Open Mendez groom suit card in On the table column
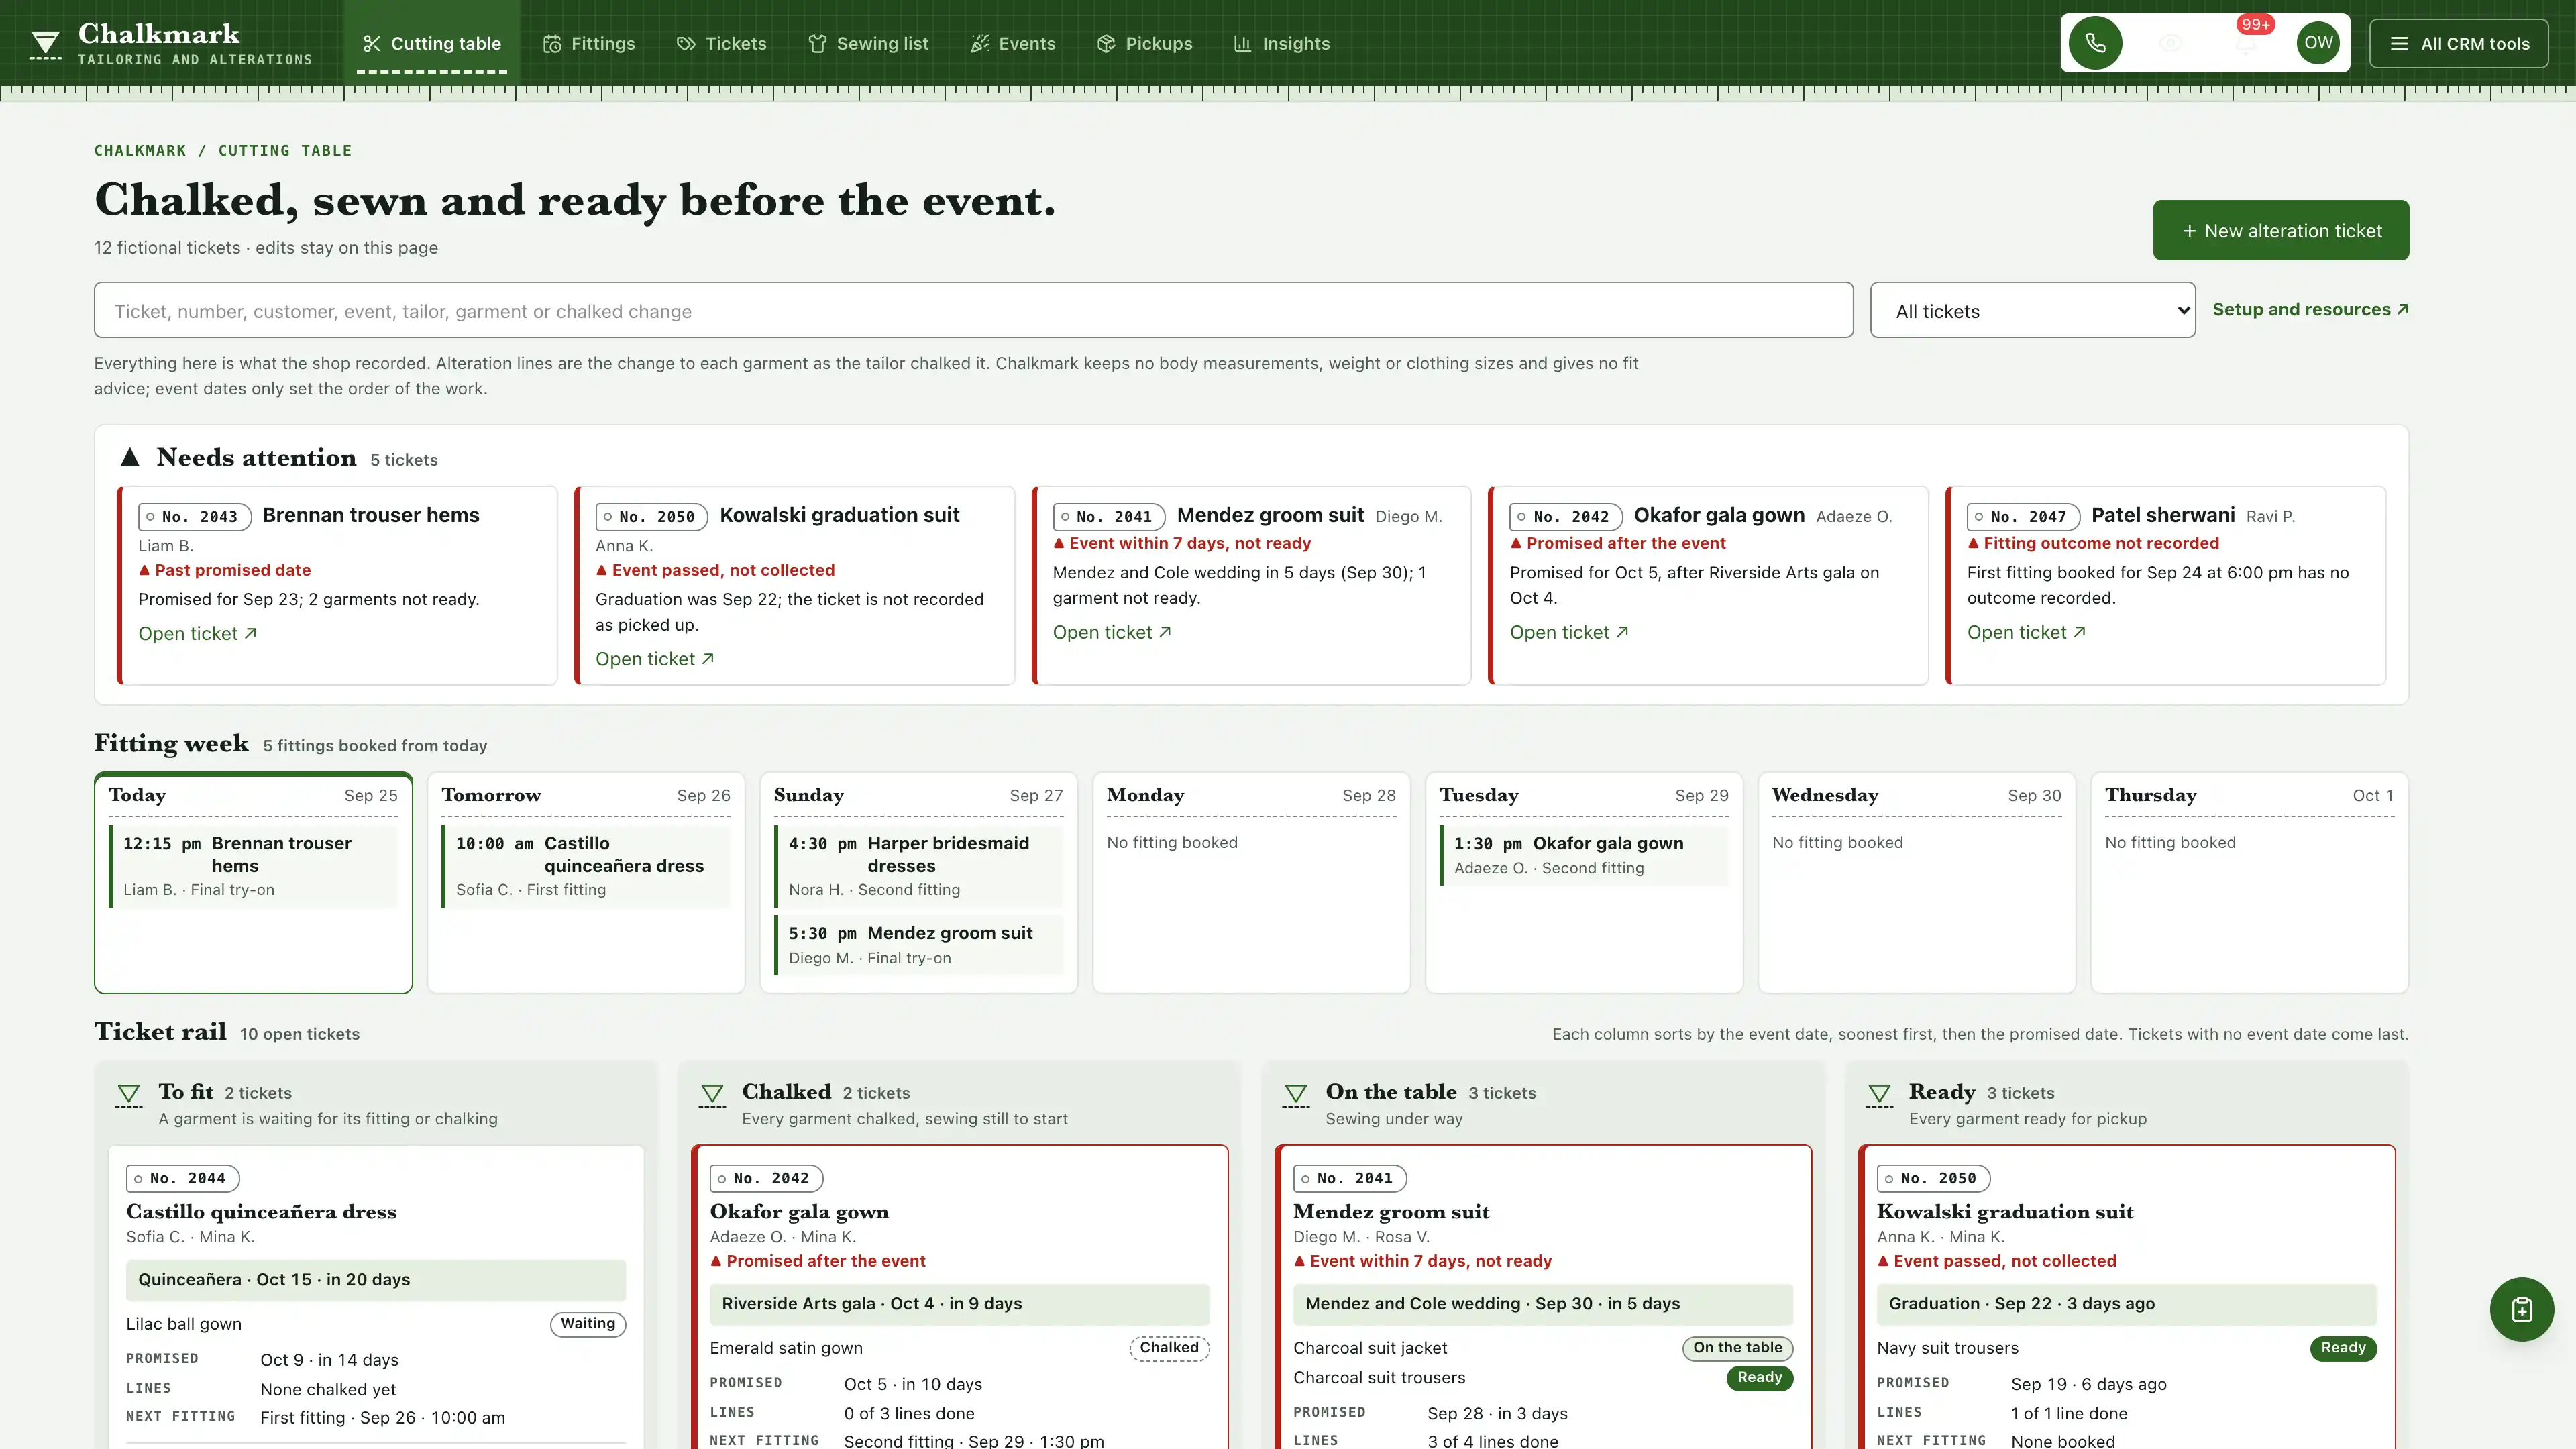Image resolution: width=2576 pixels, height=1449 pixels. pos(1391,1211)
